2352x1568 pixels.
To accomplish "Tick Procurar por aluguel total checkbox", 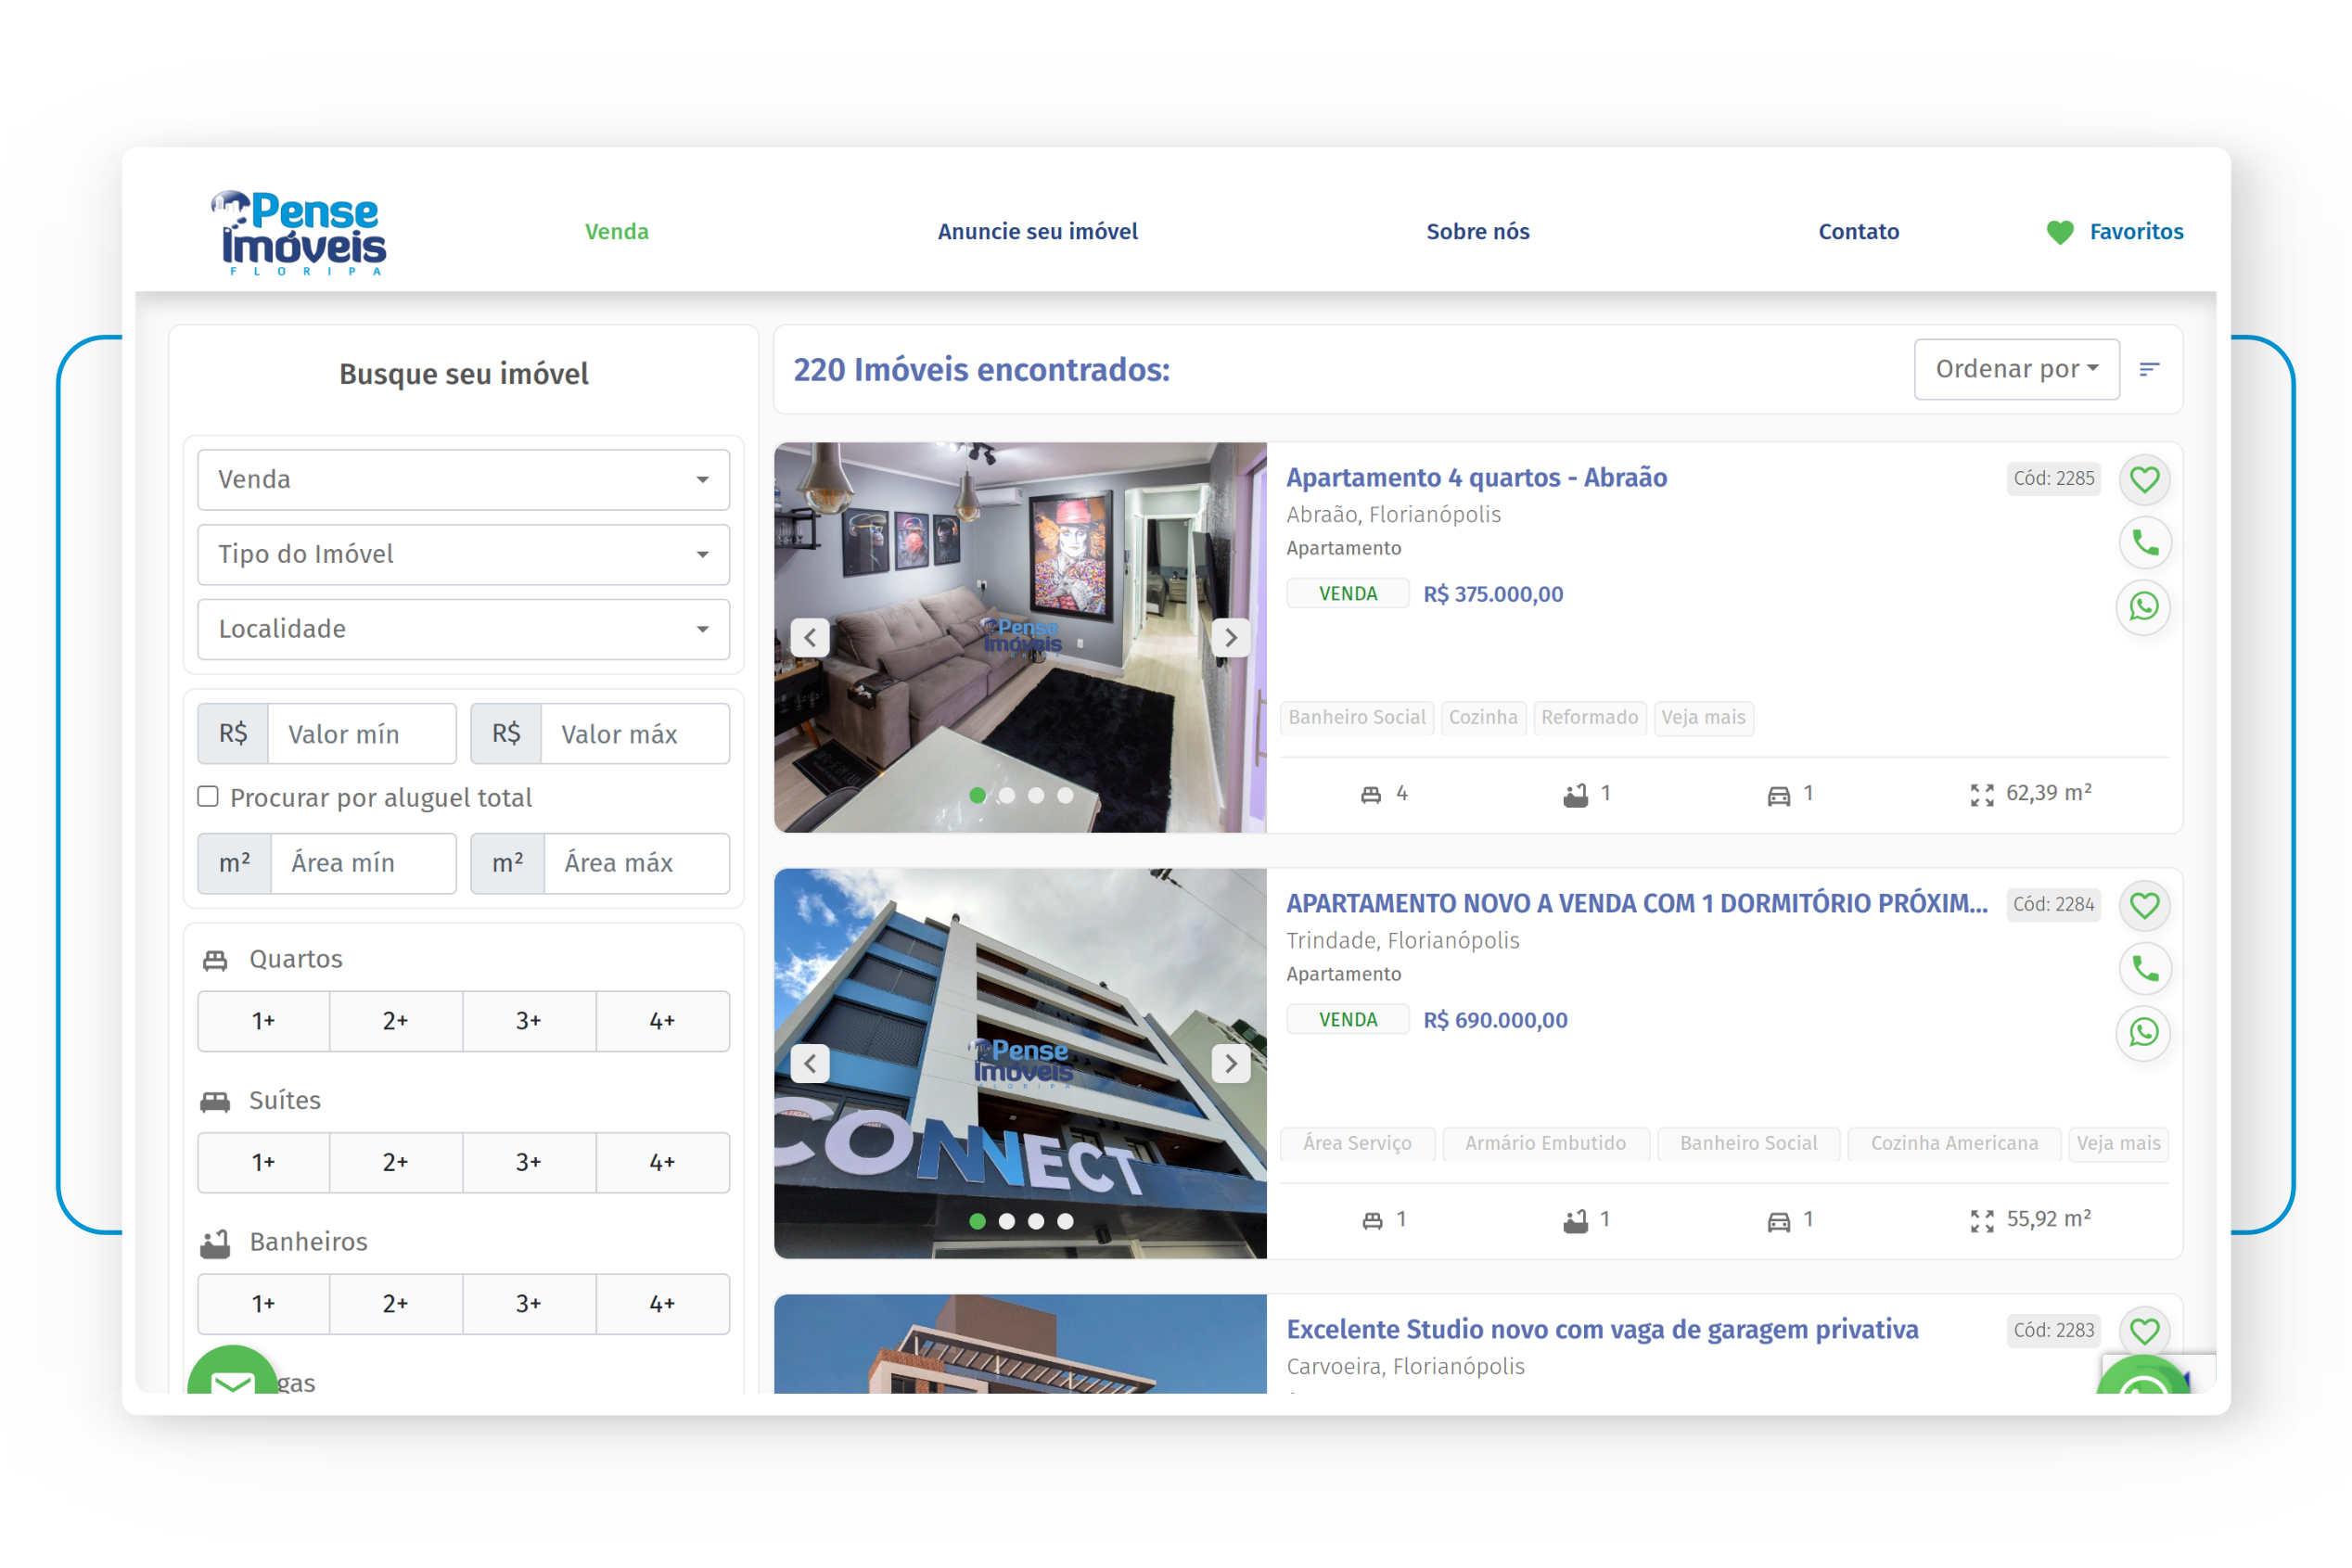I will coord(208,796).
